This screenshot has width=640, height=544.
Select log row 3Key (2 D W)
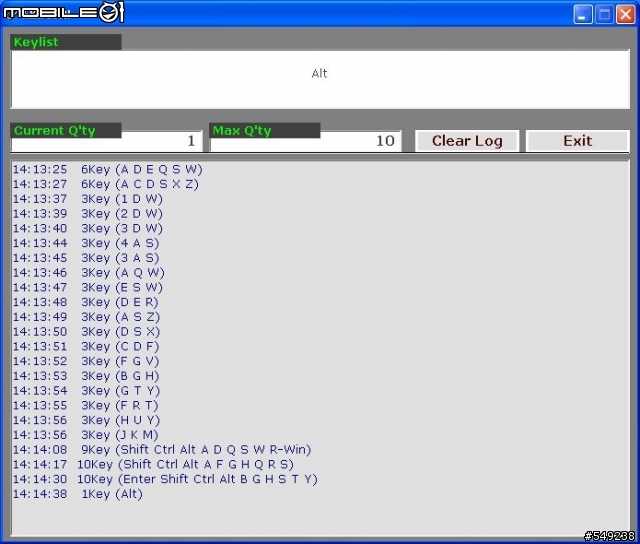88,213
